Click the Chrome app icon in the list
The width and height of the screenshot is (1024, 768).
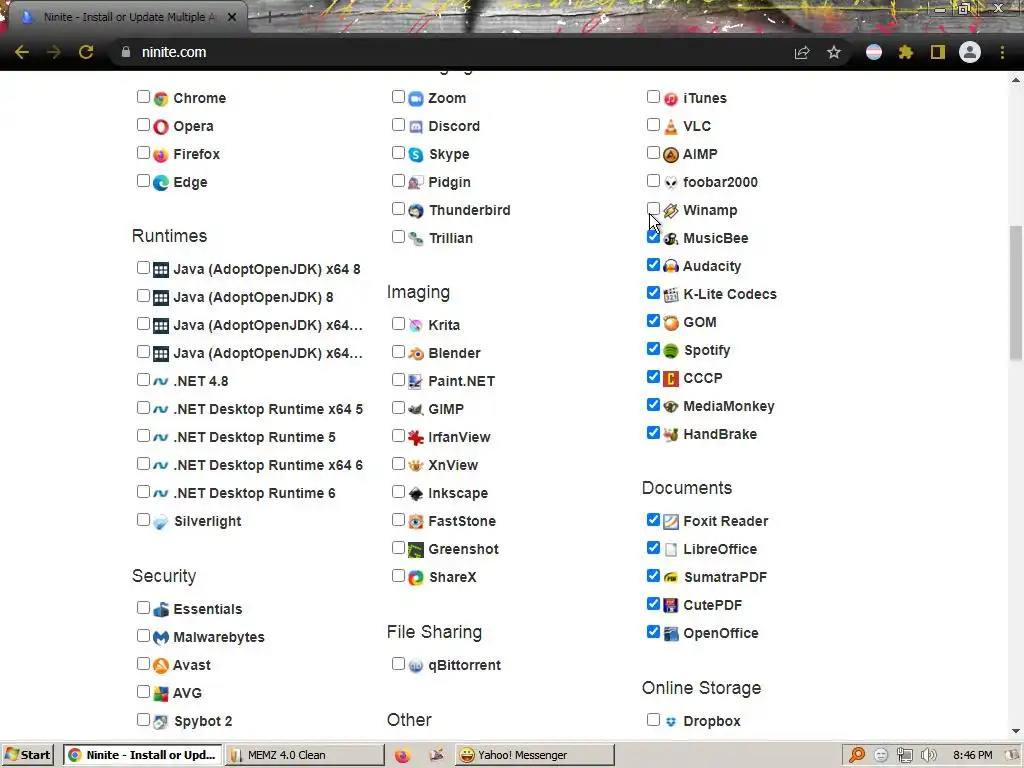[161, 99]
